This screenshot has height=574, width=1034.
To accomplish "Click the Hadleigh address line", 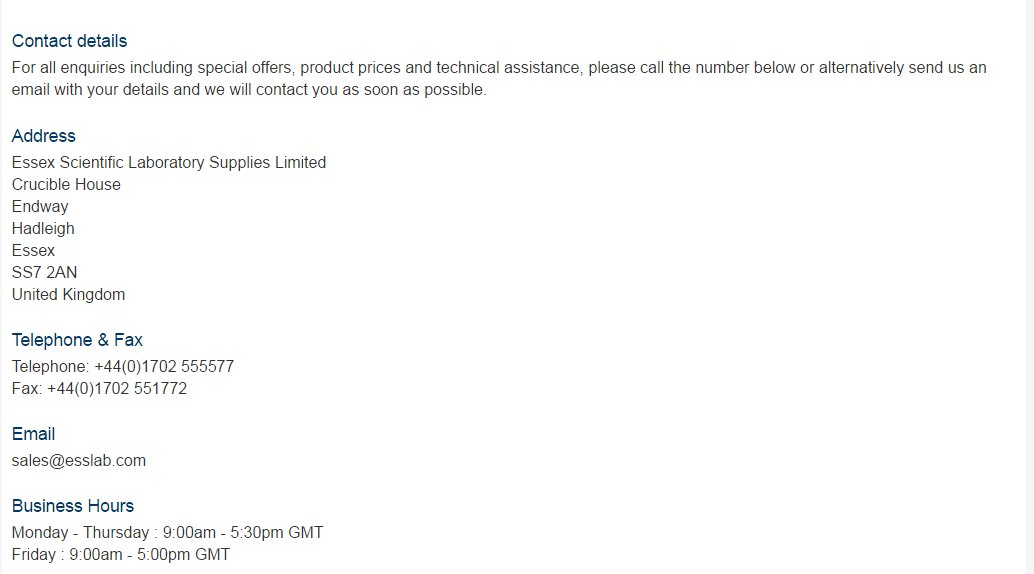I will pos(43,228).
